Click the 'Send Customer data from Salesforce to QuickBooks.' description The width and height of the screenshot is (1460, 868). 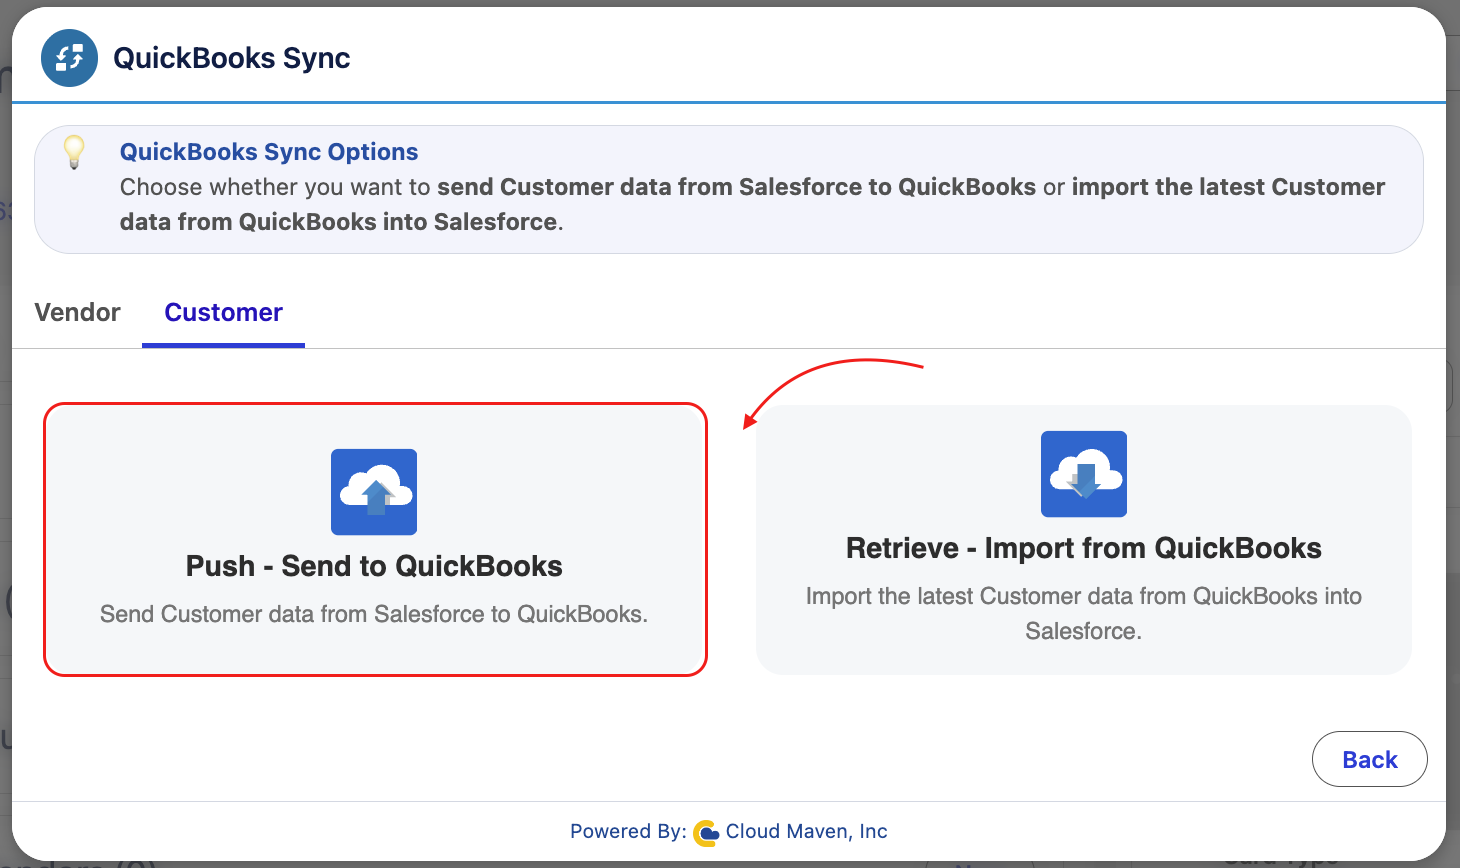(374, 614)
